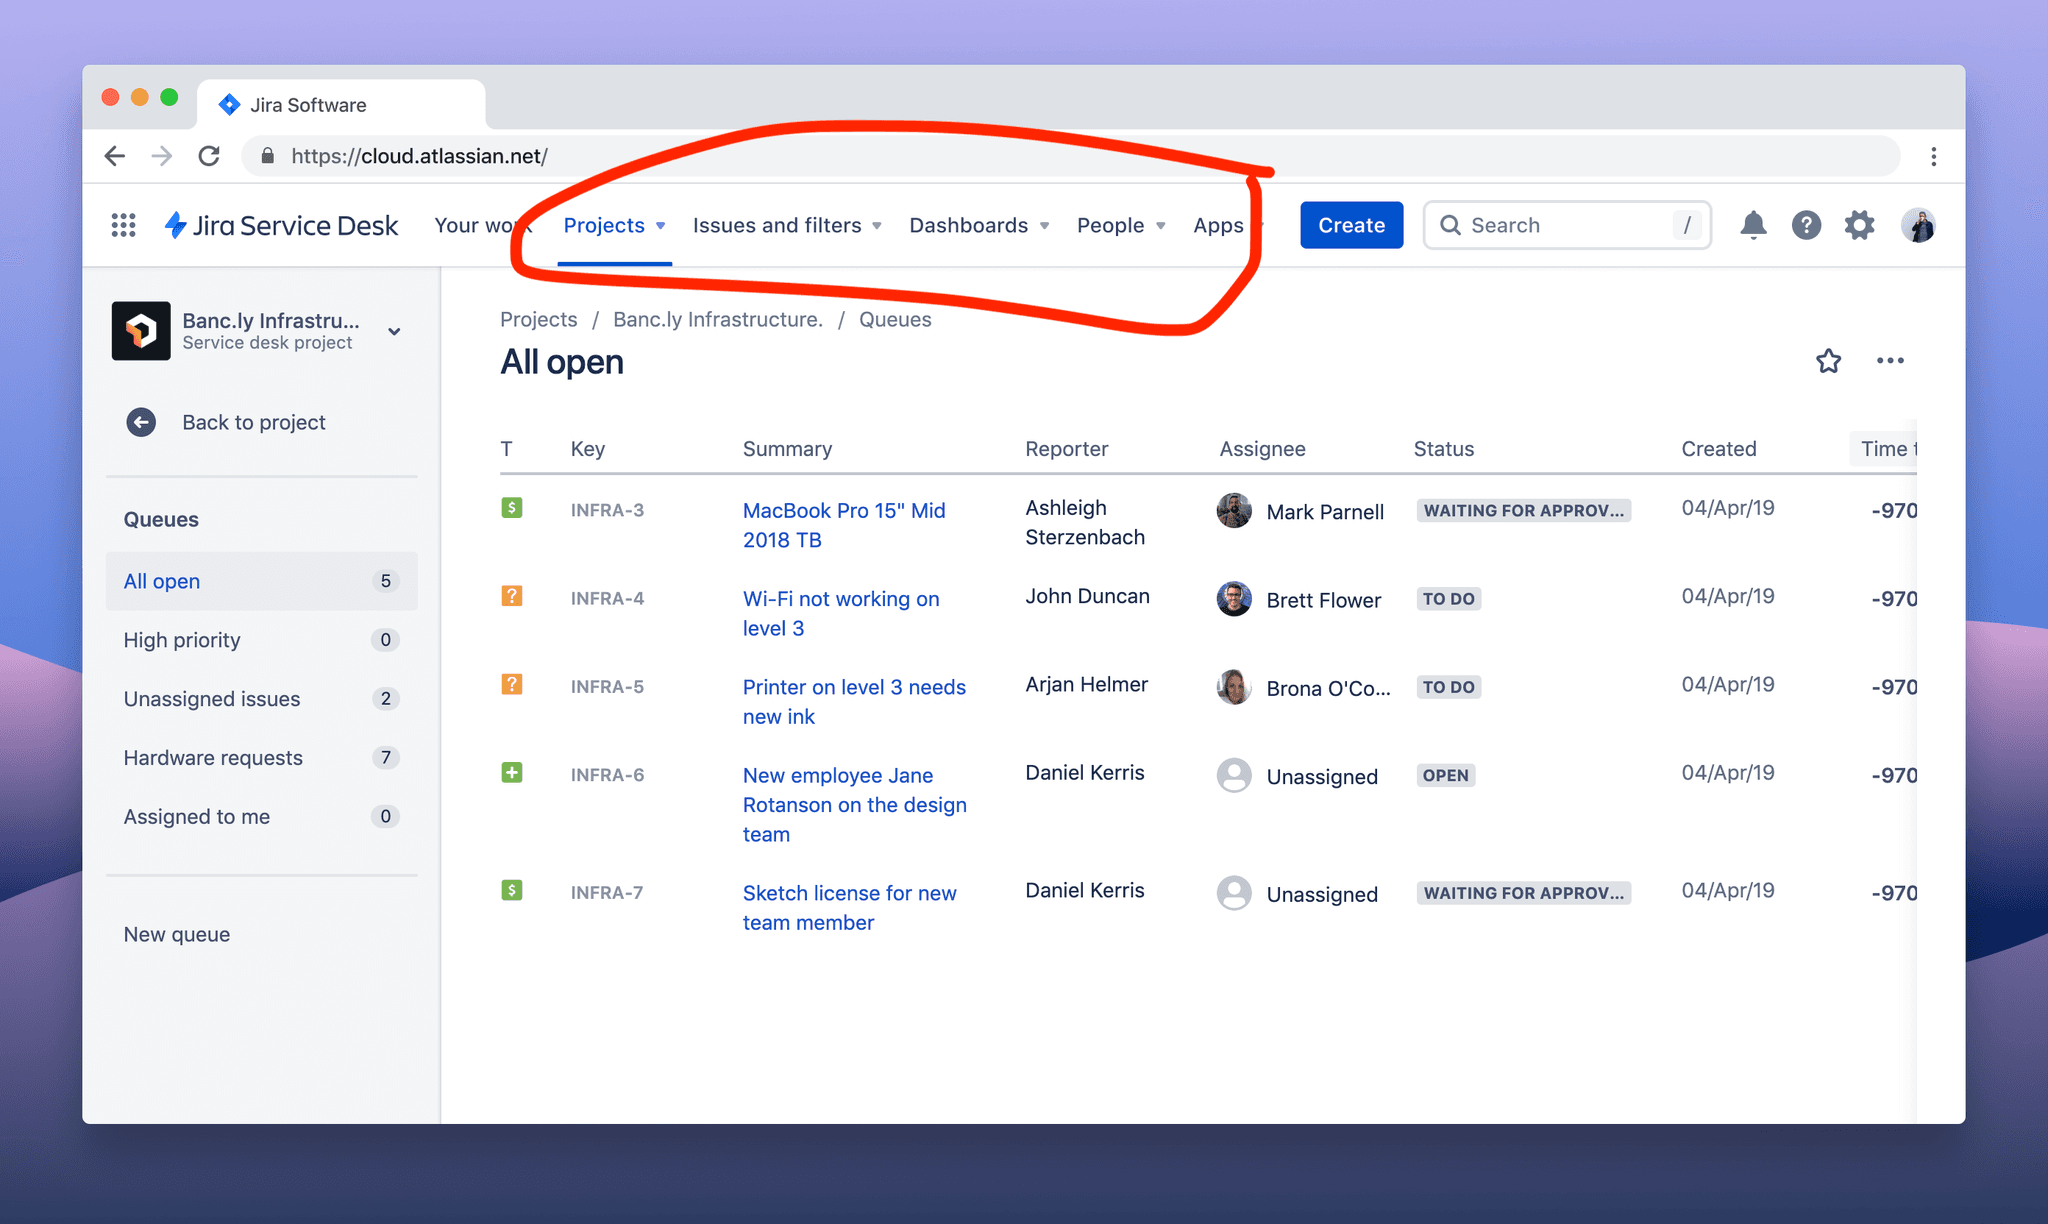Open the Help icon

(1806, 225)
